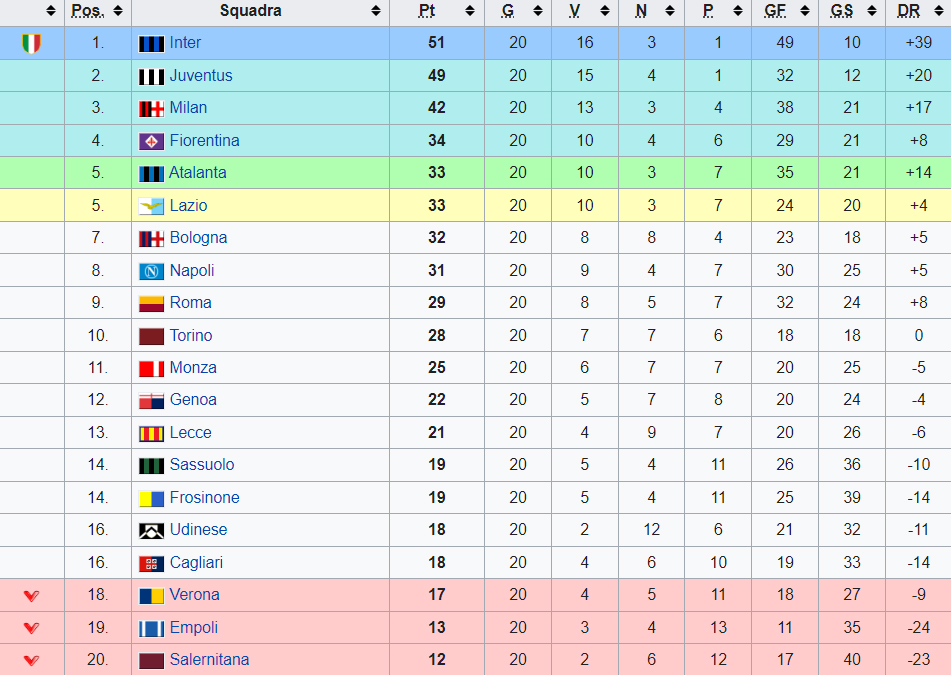Viewport: 951px width, 675px height.
Task: Click the Cagliari flag icon
Action: click(151, 563)
